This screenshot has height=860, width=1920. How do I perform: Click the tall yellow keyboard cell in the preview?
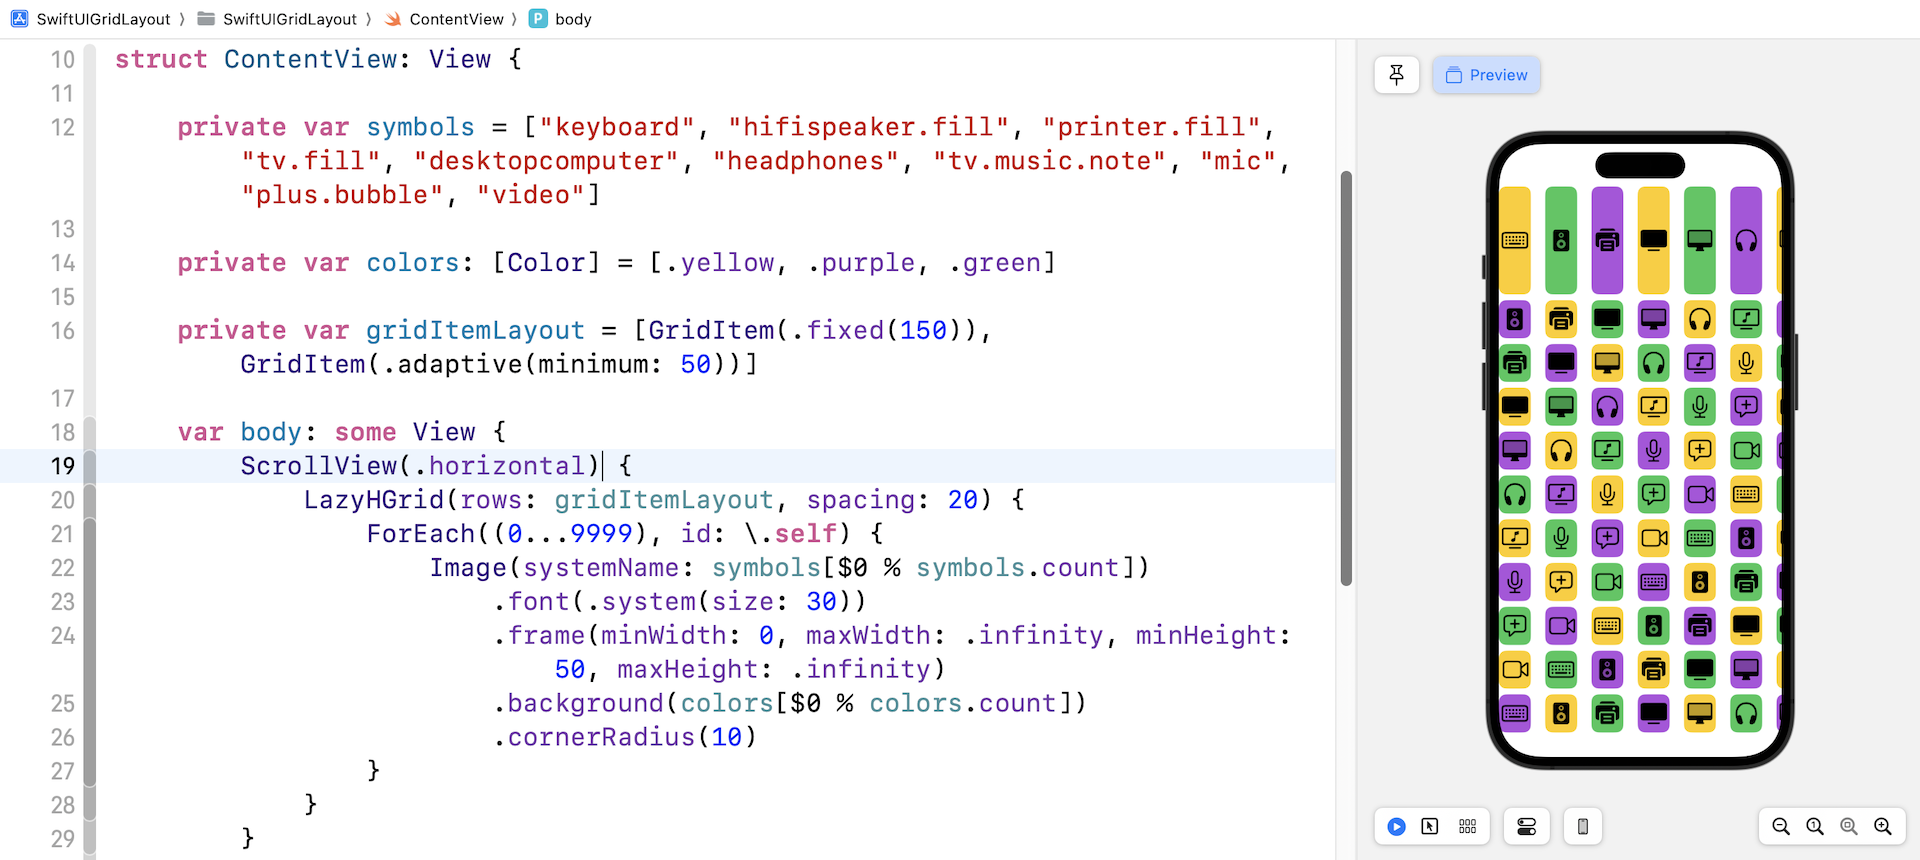(x=1515, y=240)
